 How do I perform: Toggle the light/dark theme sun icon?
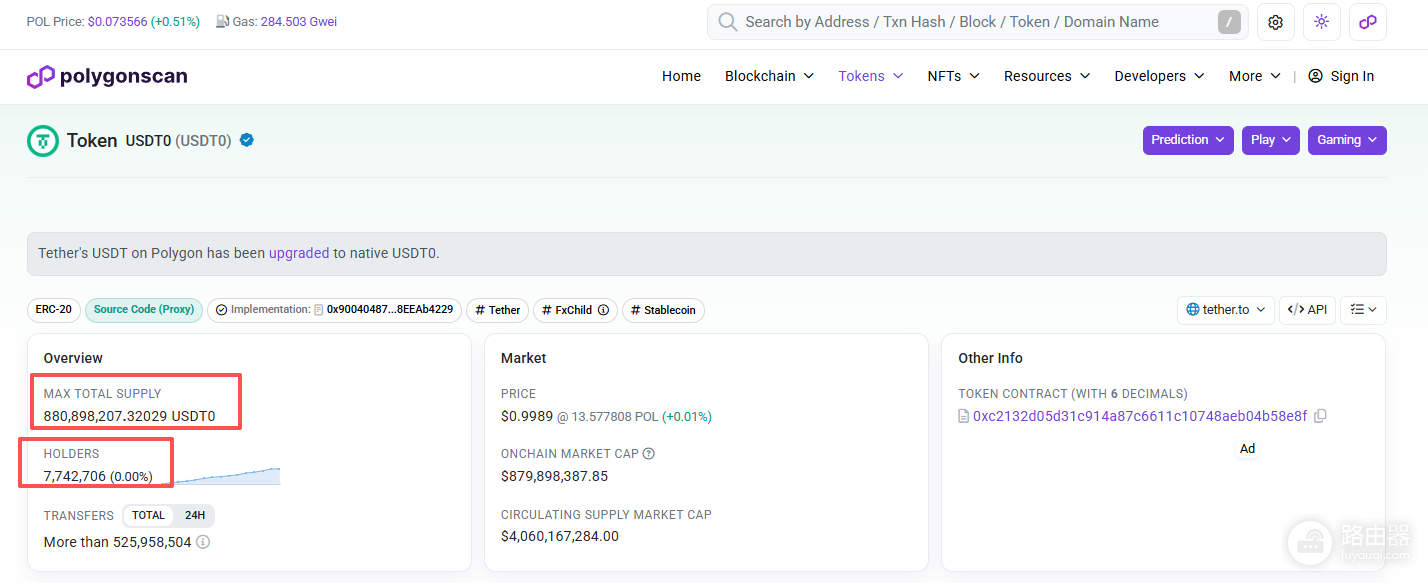[x=1321, y=22]
